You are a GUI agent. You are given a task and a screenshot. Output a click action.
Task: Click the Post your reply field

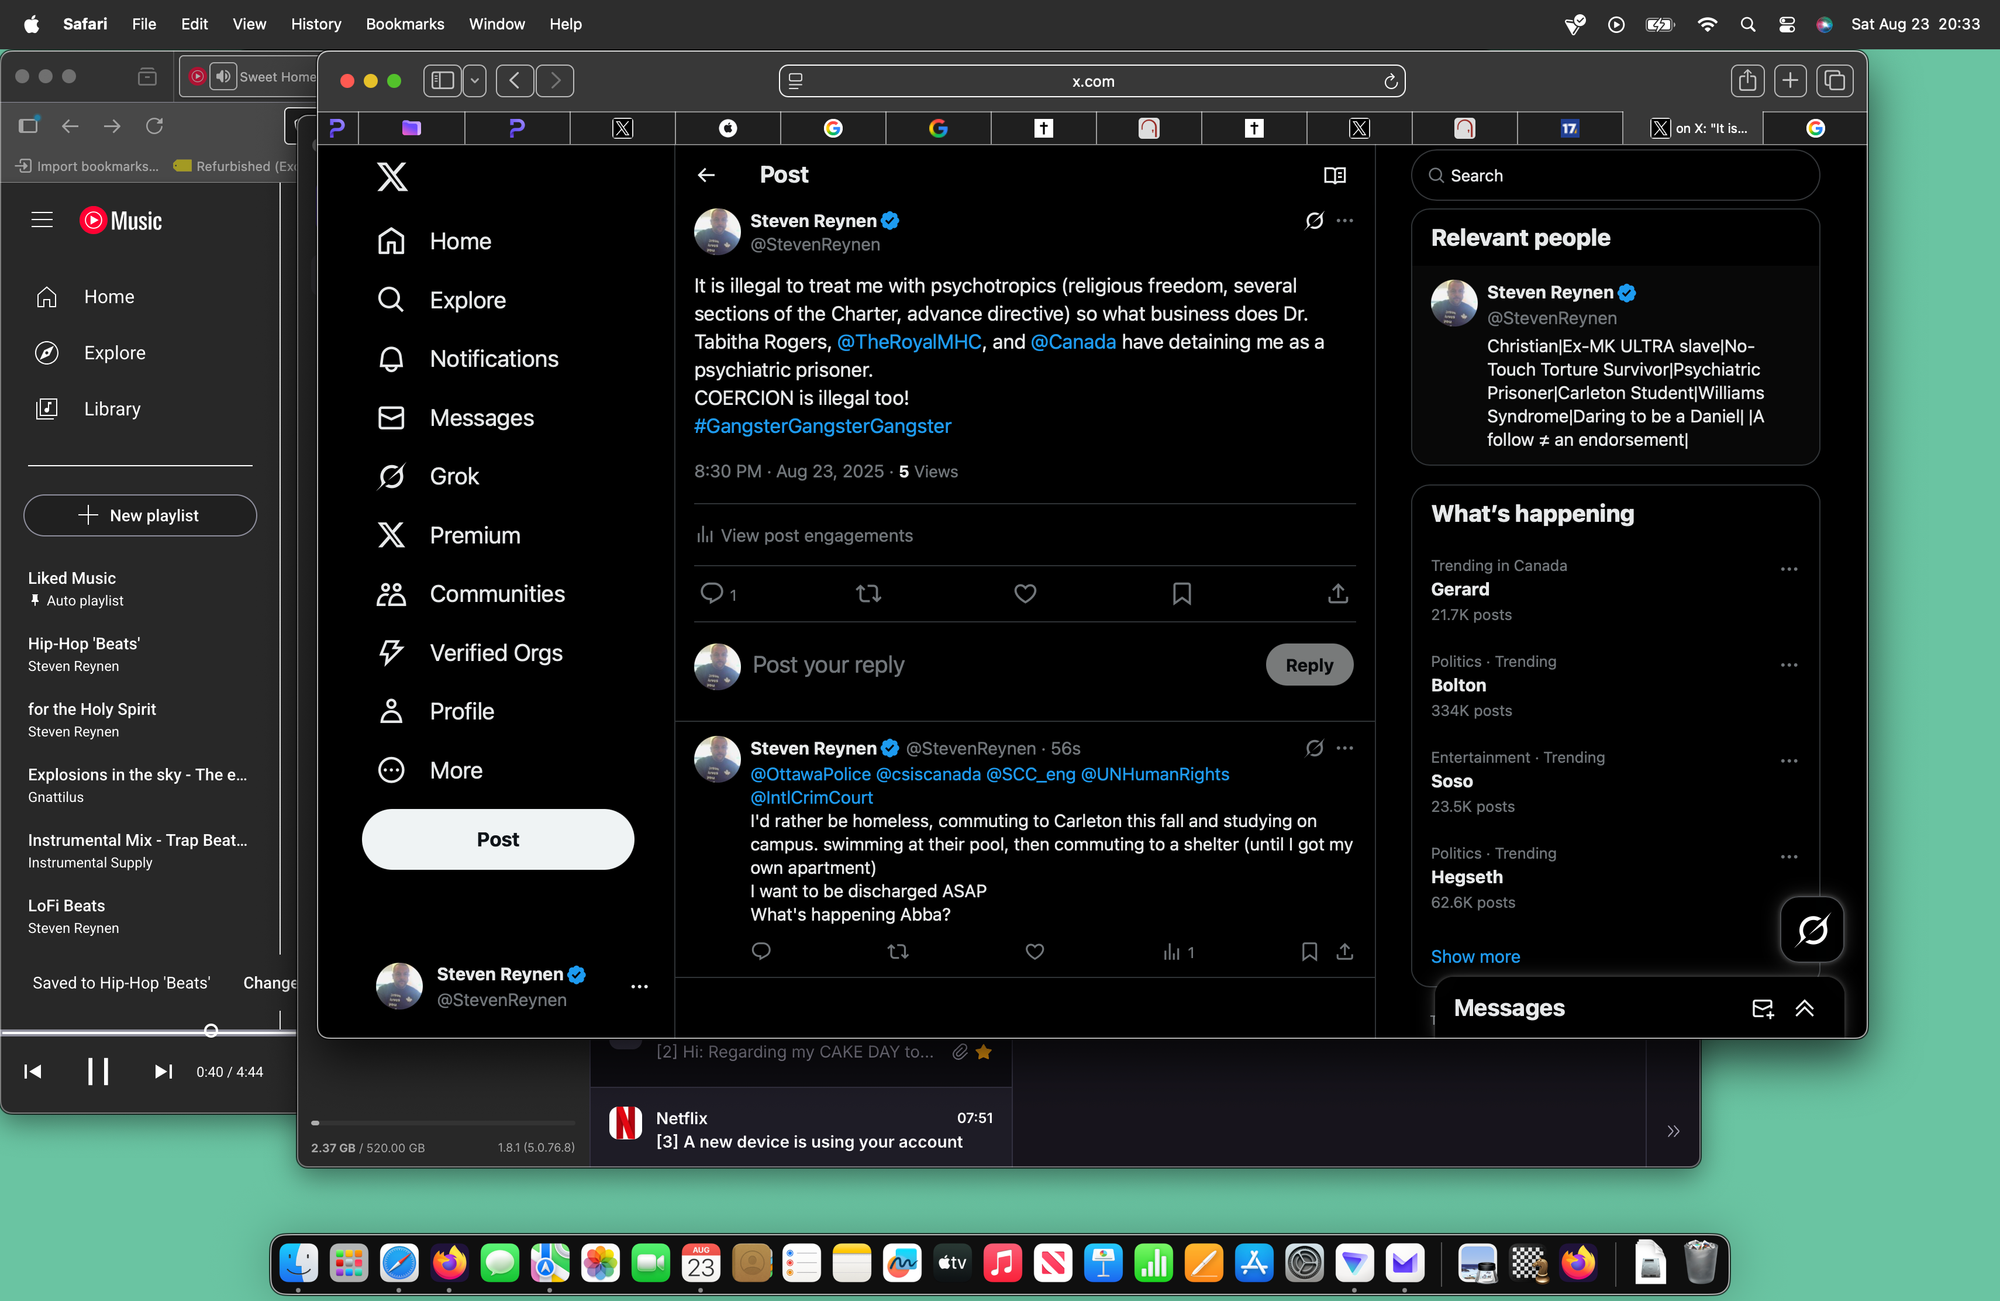[1000, 665]
